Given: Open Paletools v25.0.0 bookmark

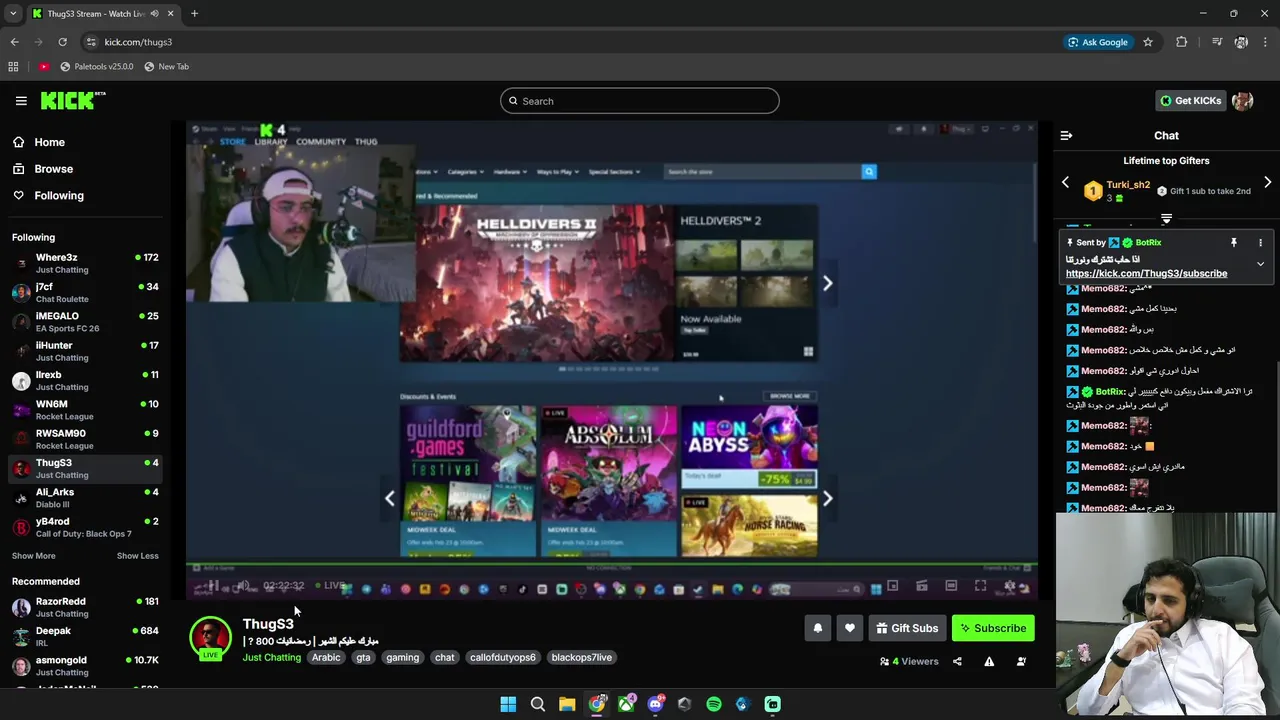Looking at the screenshot, I should [96, 67].
